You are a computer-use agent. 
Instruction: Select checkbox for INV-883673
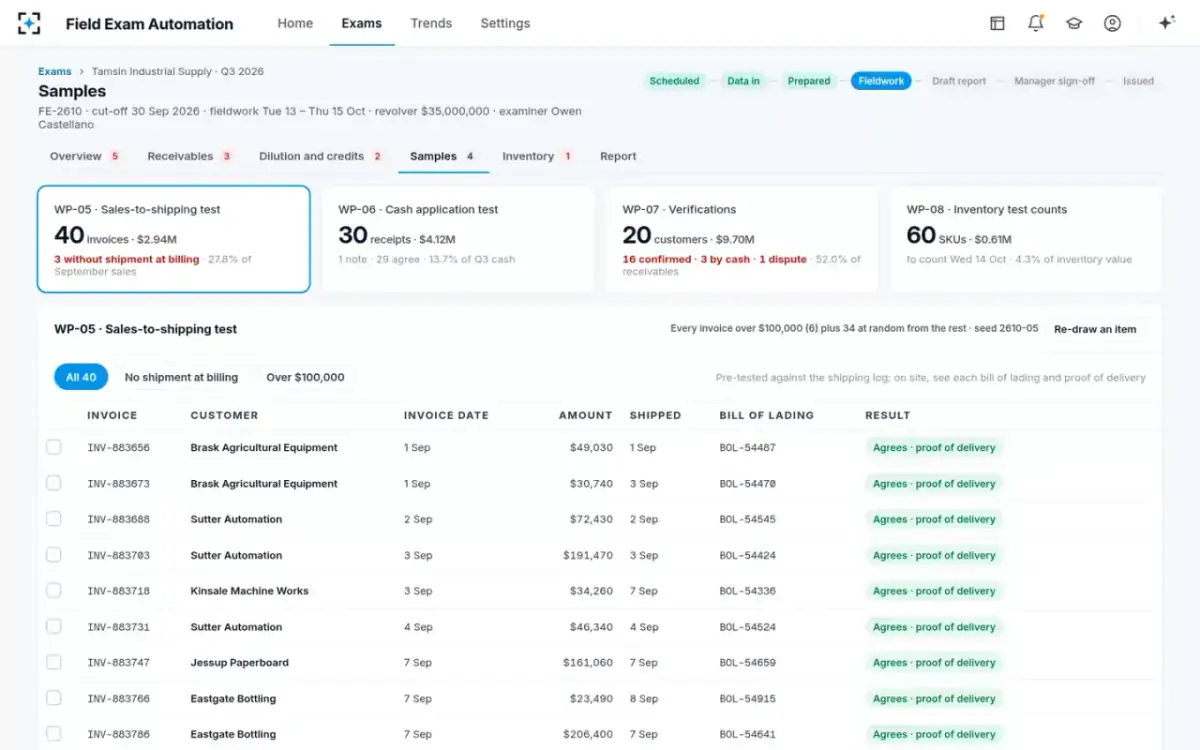[x=54, y=483]
